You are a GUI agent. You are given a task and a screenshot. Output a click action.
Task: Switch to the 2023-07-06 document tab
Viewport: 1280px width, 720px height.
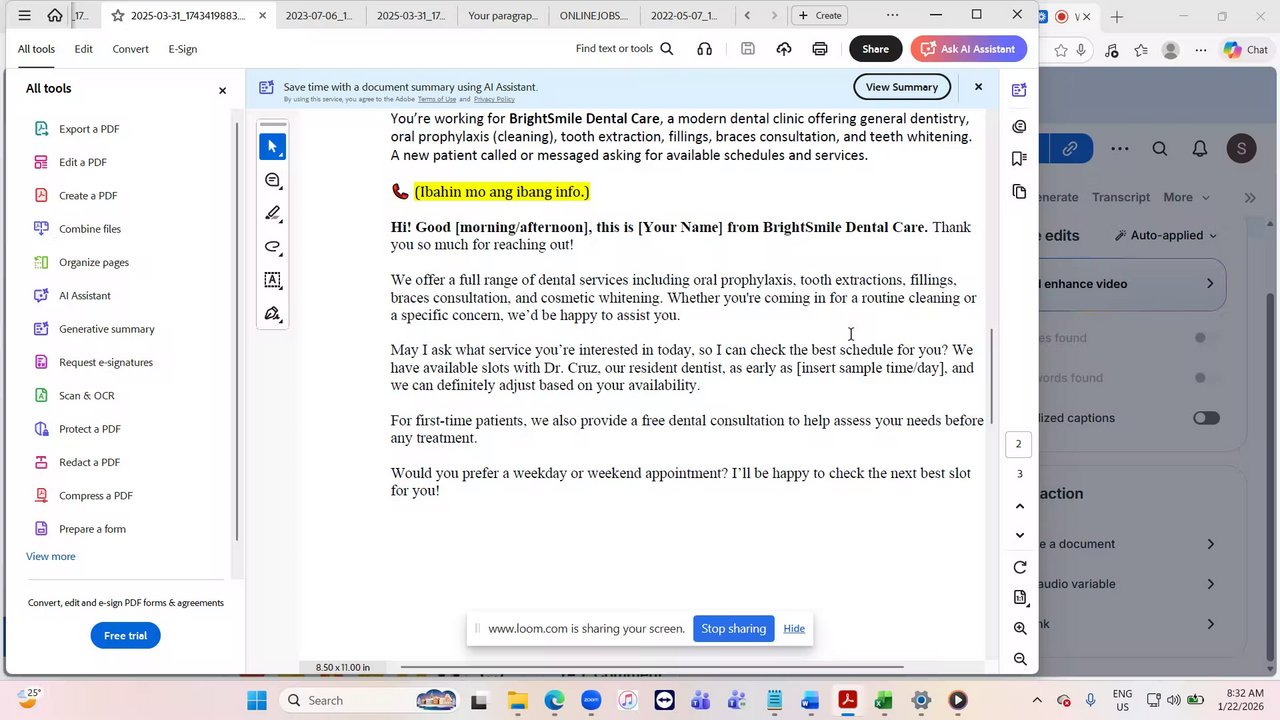click(x=320, y=16)
